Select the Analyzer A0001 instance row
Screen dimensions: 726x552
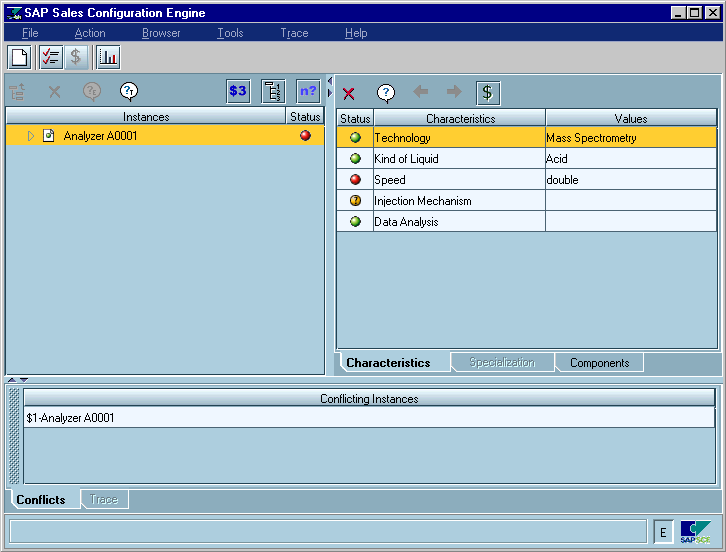[165, 136]
